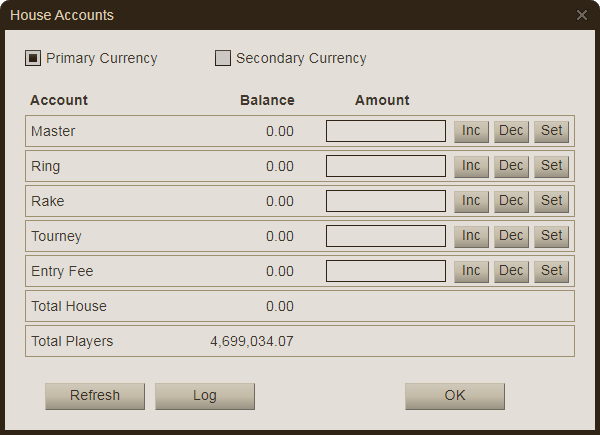The height and width of the screenshot is (435, 600).
Task: Open the accounts Log
Action: pyautogui.click(x=205, y=396)
